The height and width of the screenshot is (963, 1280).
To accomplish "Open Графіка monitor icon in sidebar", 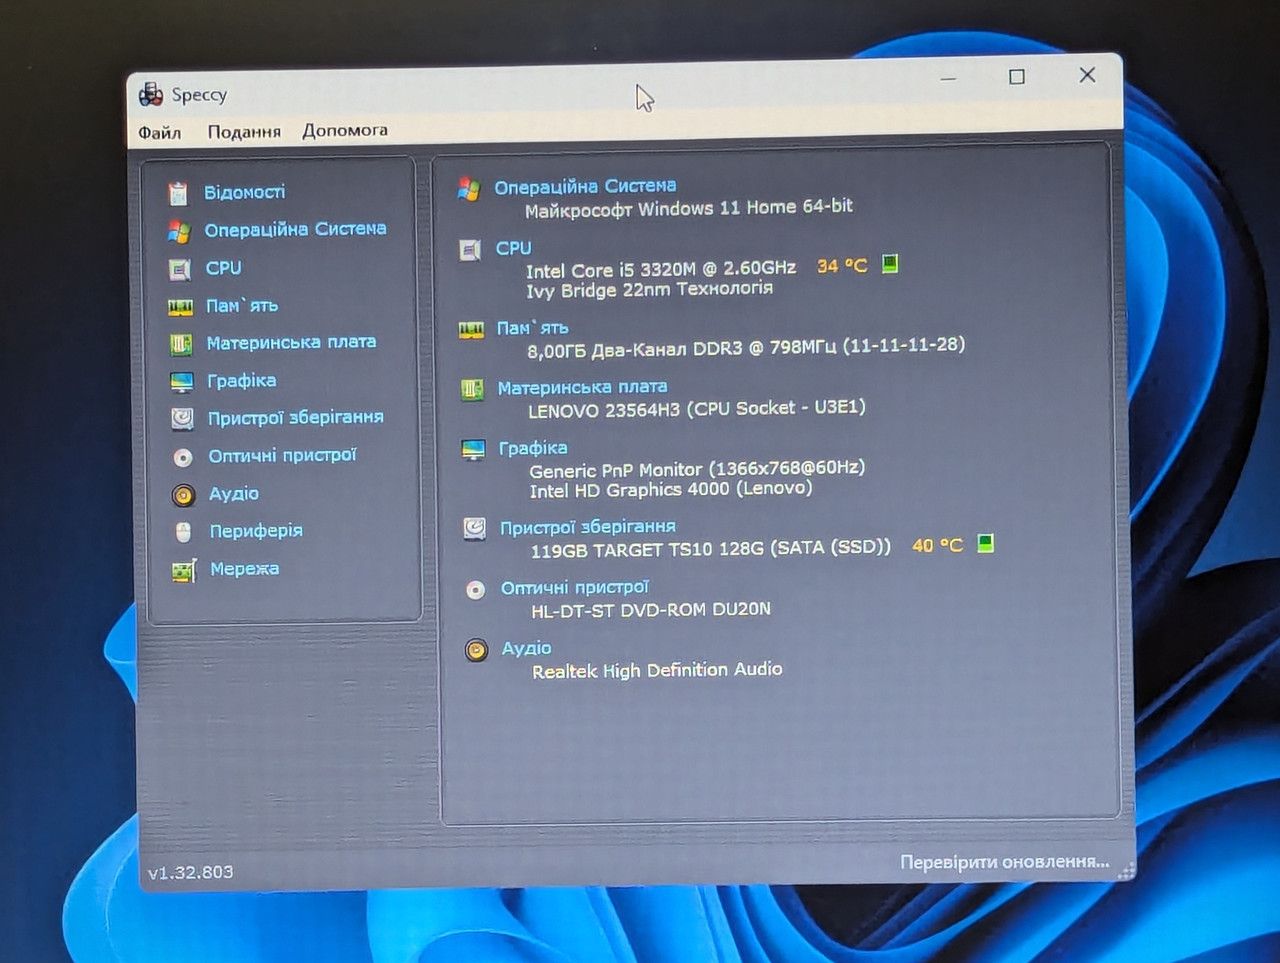I will tap(182, 382).
